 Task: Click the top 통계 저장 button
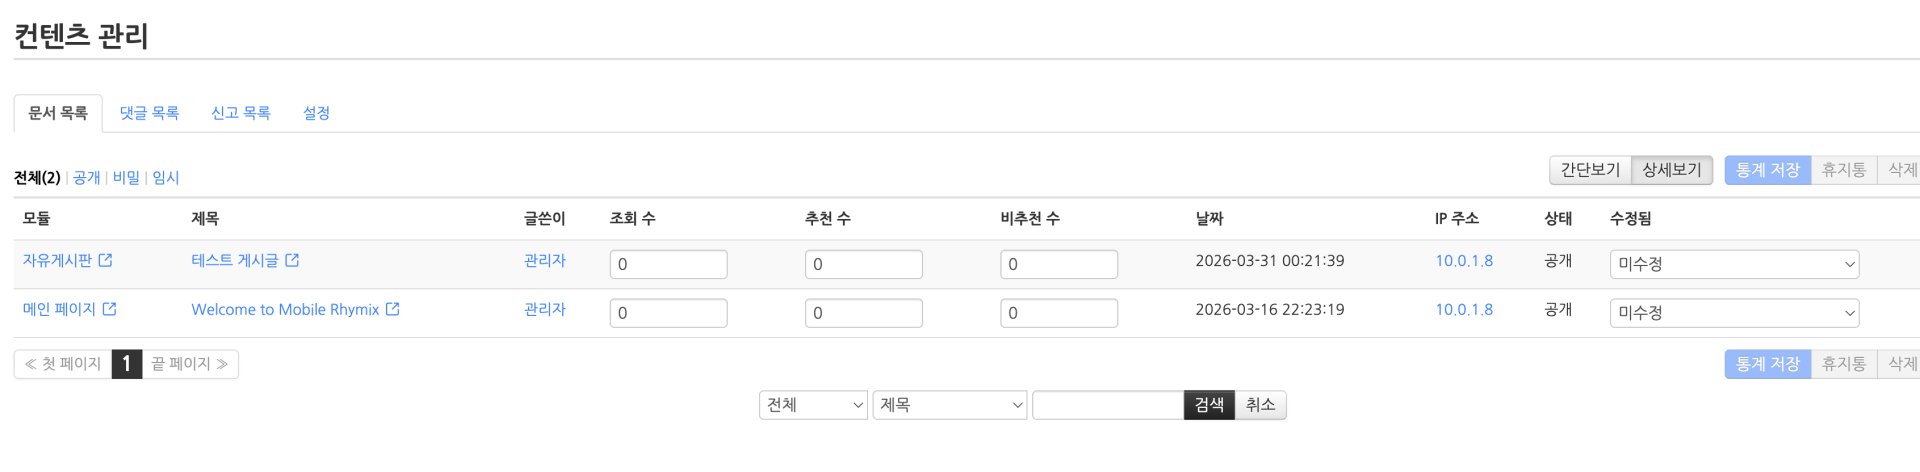click(1767, 170)
